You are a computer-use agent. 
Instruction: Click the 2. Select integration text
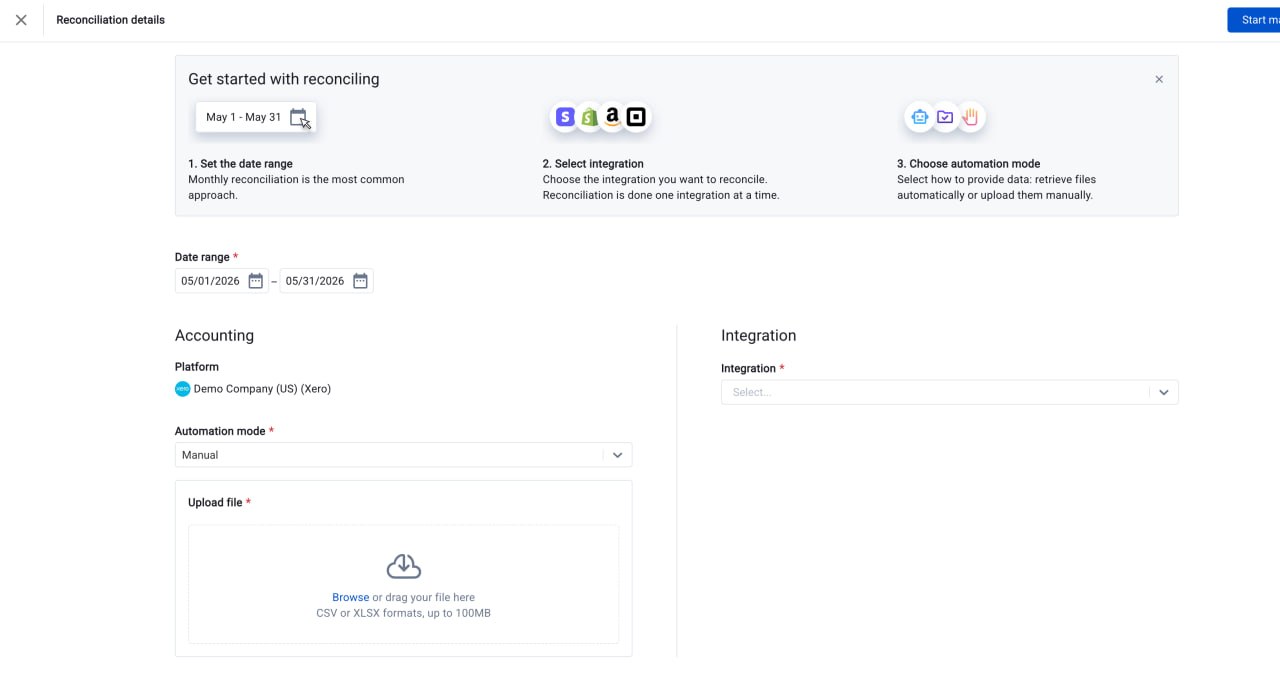[593, 164]
